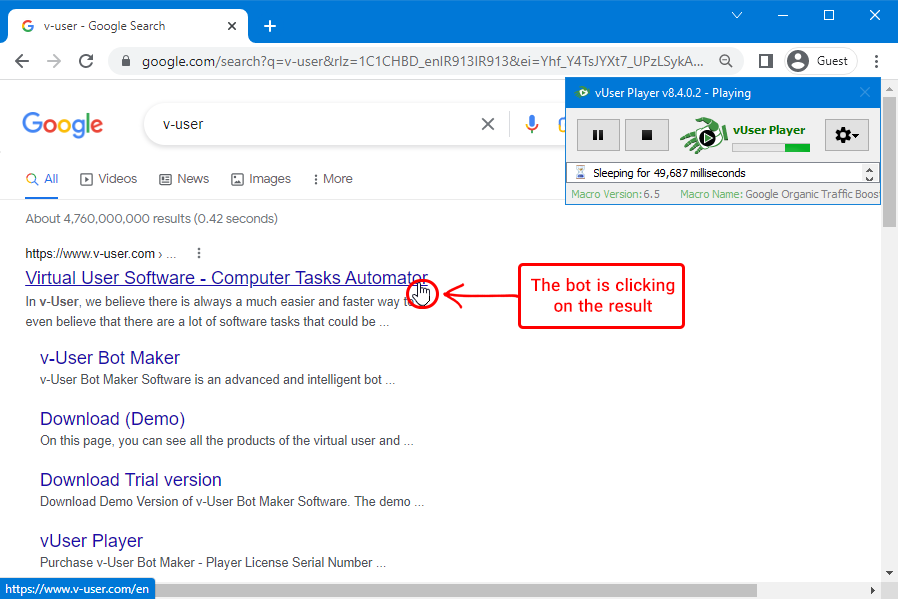View site information via the lock icon
This screenshot has width=898, height=599.
[x=126, y=61]
